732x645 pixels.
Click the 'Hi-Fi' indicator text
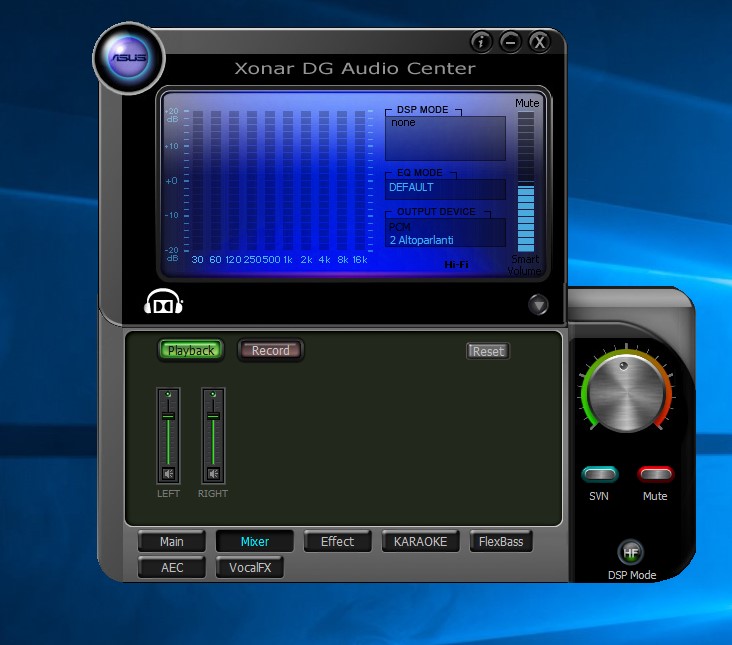pyautogui.click(x=456, y=265)
